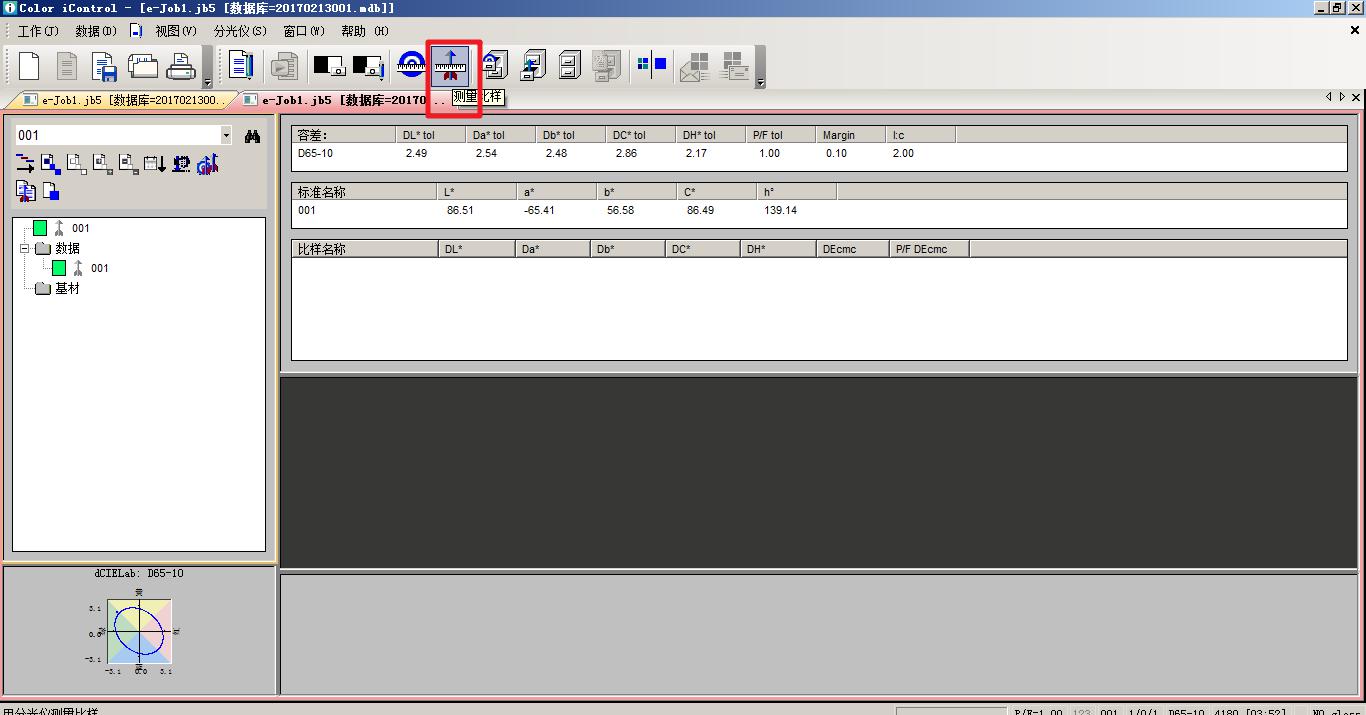Click green swatch of 001 under 数据
Viewport: 1366px width, 715px height.
click(59, 268)
